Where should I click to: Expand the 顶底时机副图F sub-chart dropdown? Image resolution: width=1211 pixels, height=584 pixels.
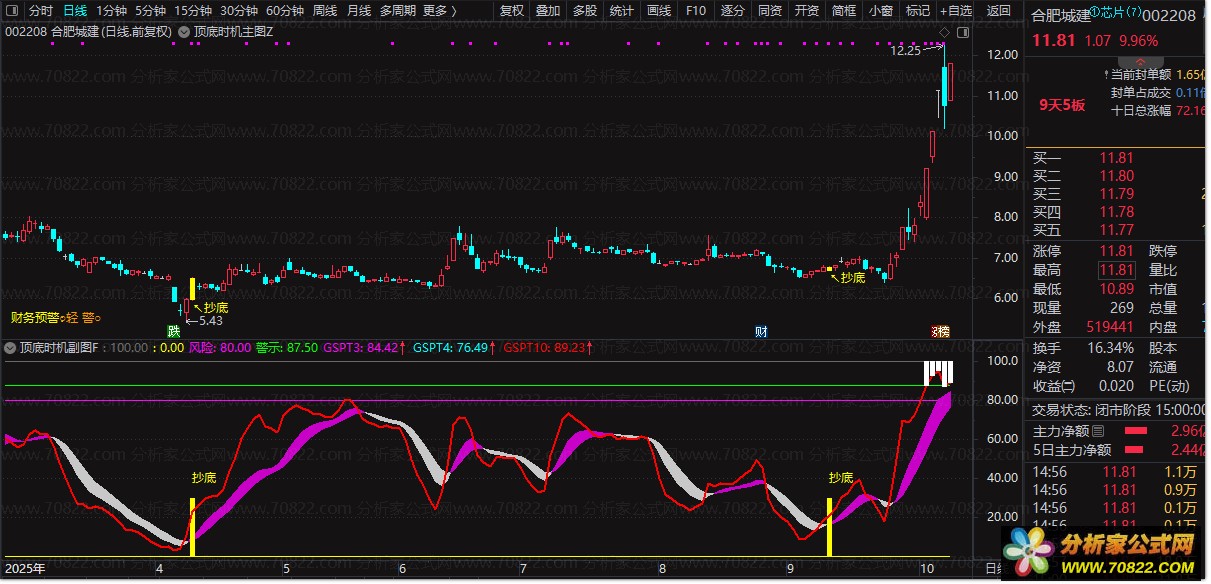click(x=12, y=348)
